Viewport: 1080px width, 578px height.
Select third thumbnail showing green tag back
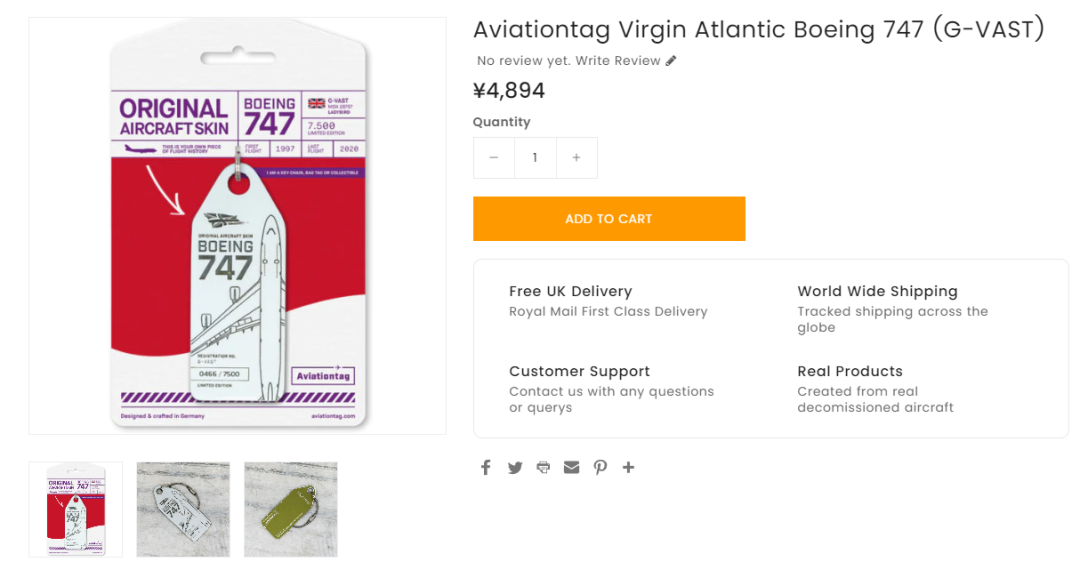291,509
